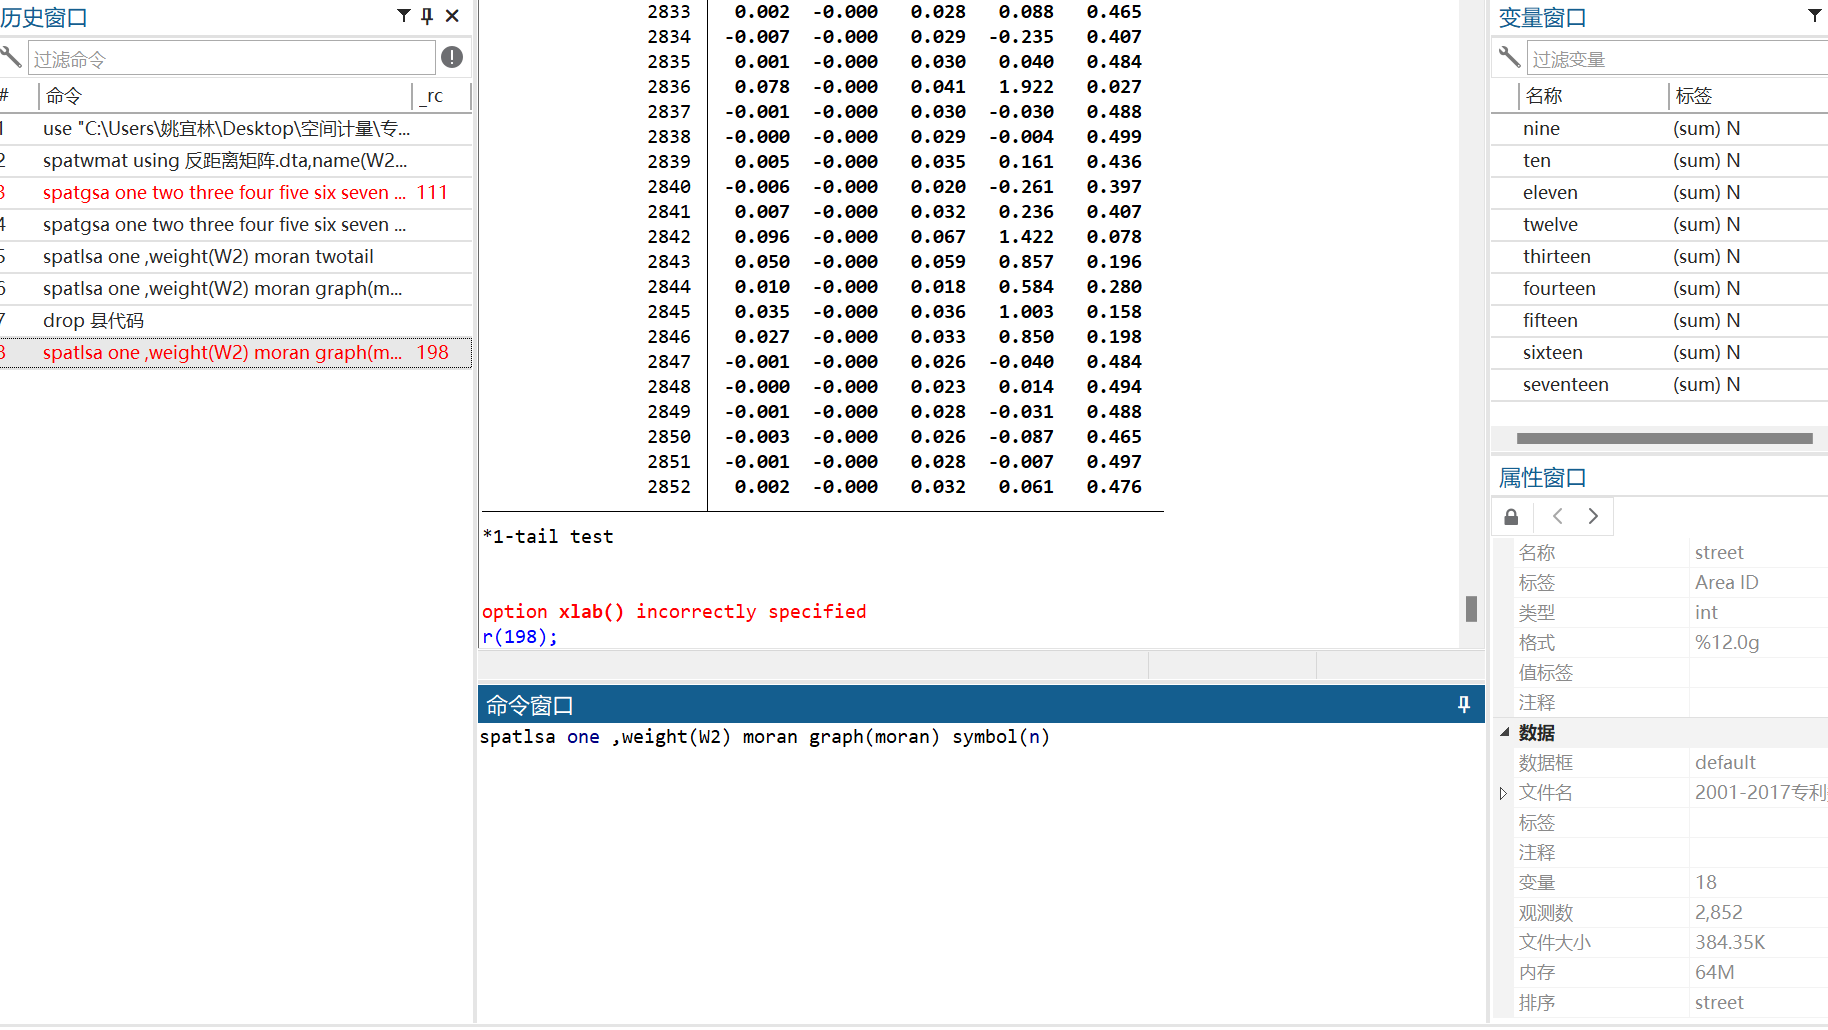Navigate to previous variable in 属性窗口

tap(1557, 516)
